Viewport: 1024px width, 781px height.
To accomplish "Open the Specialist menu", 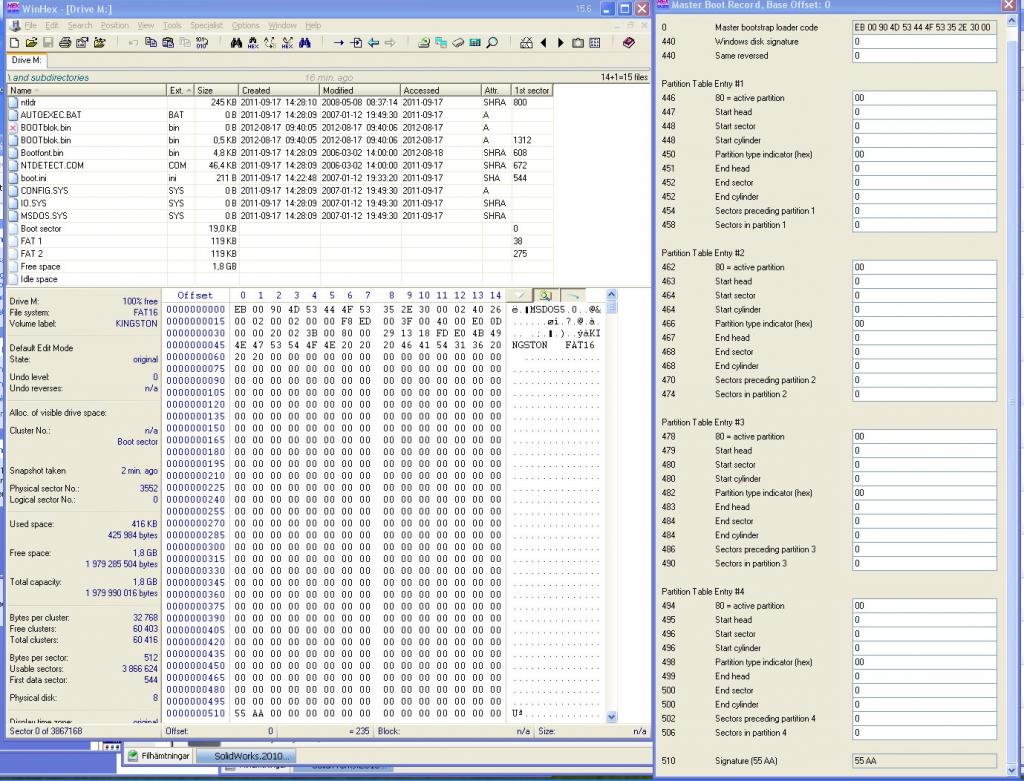I will pyautogui.click(x=206, y=25).
